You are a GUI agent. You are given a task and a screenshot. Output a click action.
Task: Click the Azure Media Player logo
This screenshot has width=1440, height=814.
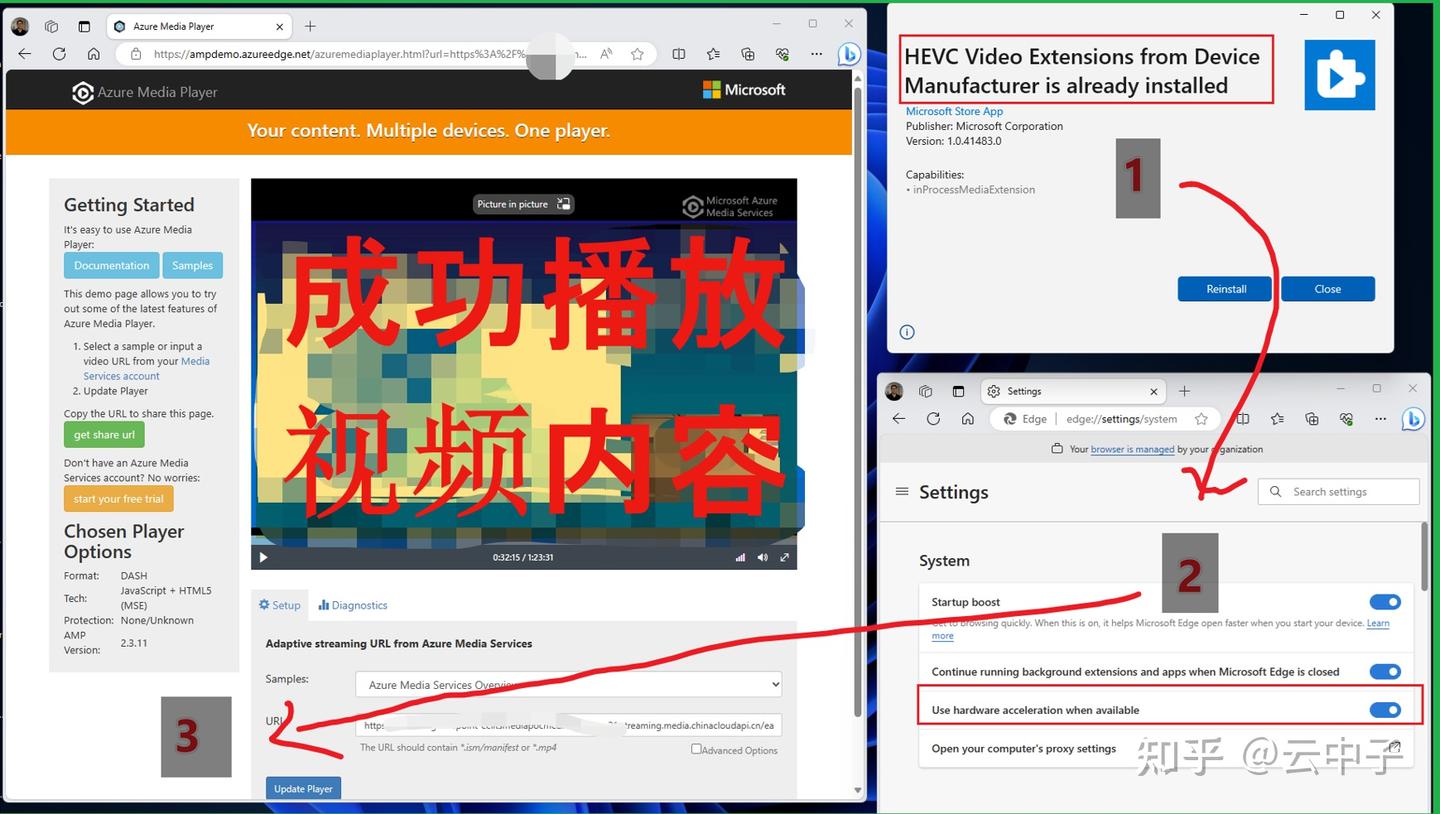tap(82, 92)
